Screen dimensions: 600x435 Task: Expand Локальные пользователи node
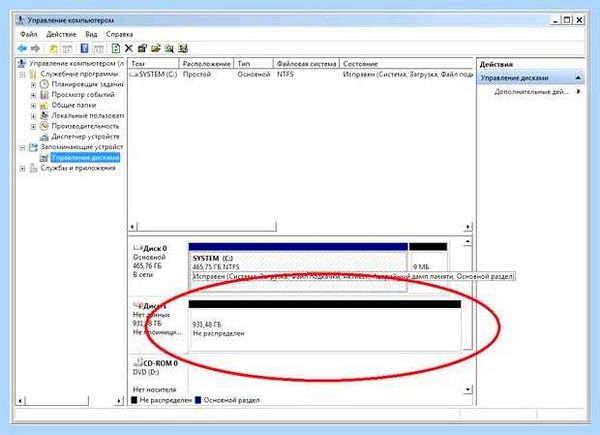[x=33, y=116]
